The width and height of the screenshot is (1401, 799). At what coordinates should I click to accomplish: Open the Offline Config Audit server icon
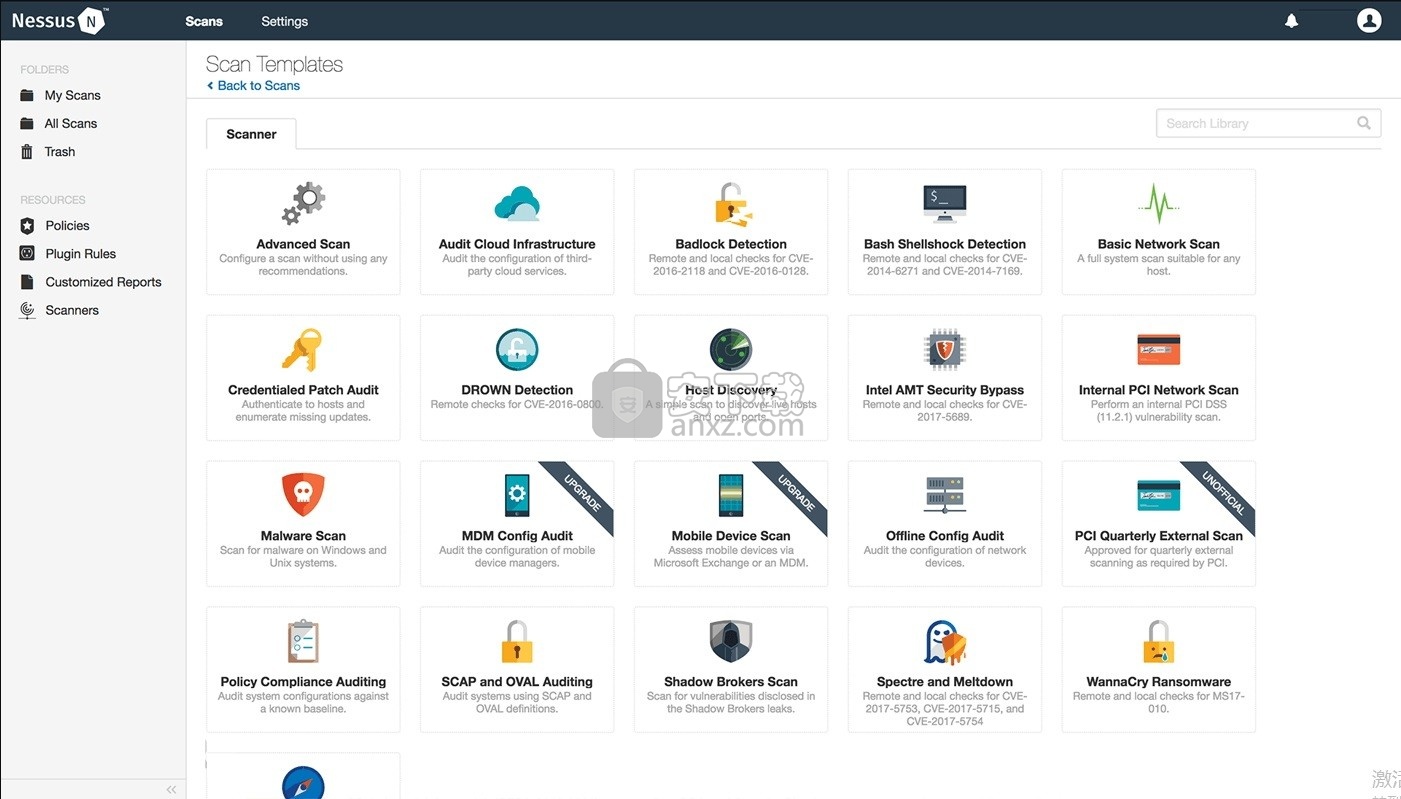945,495
